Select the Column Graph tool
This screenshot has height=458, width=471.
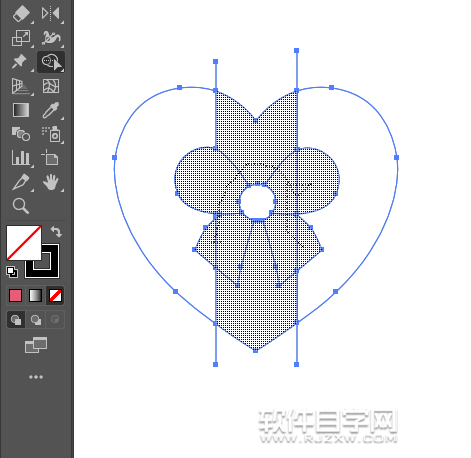(21, 158)
